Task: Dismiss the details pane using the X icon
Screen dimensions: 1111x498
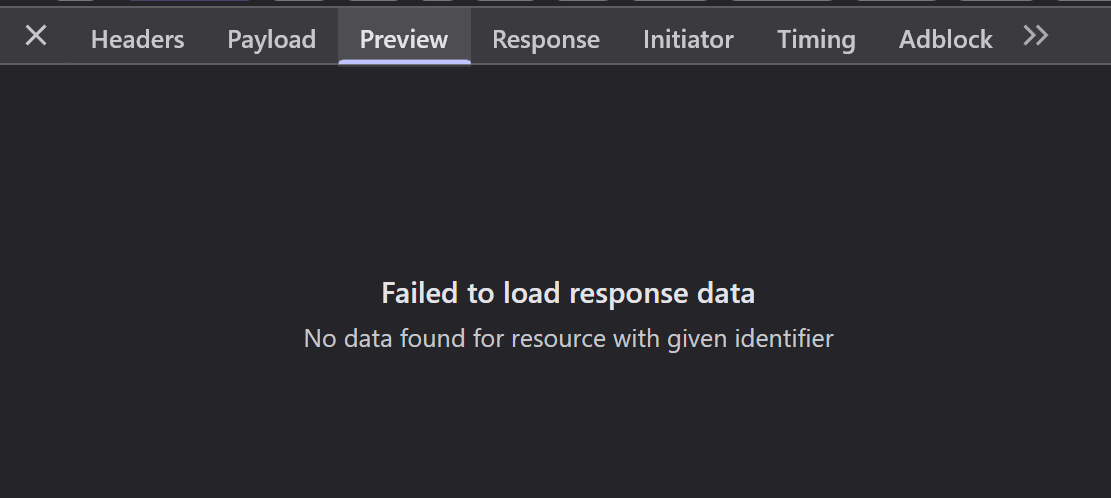Action: (x=35, y=35)
